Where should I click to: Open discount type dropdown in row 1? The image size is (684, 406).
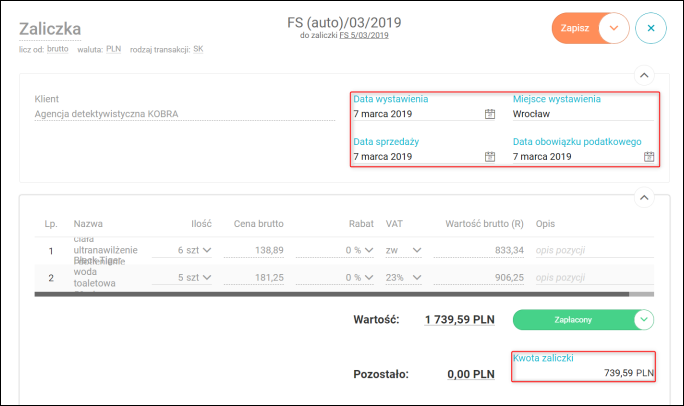[x=366, y=250]
